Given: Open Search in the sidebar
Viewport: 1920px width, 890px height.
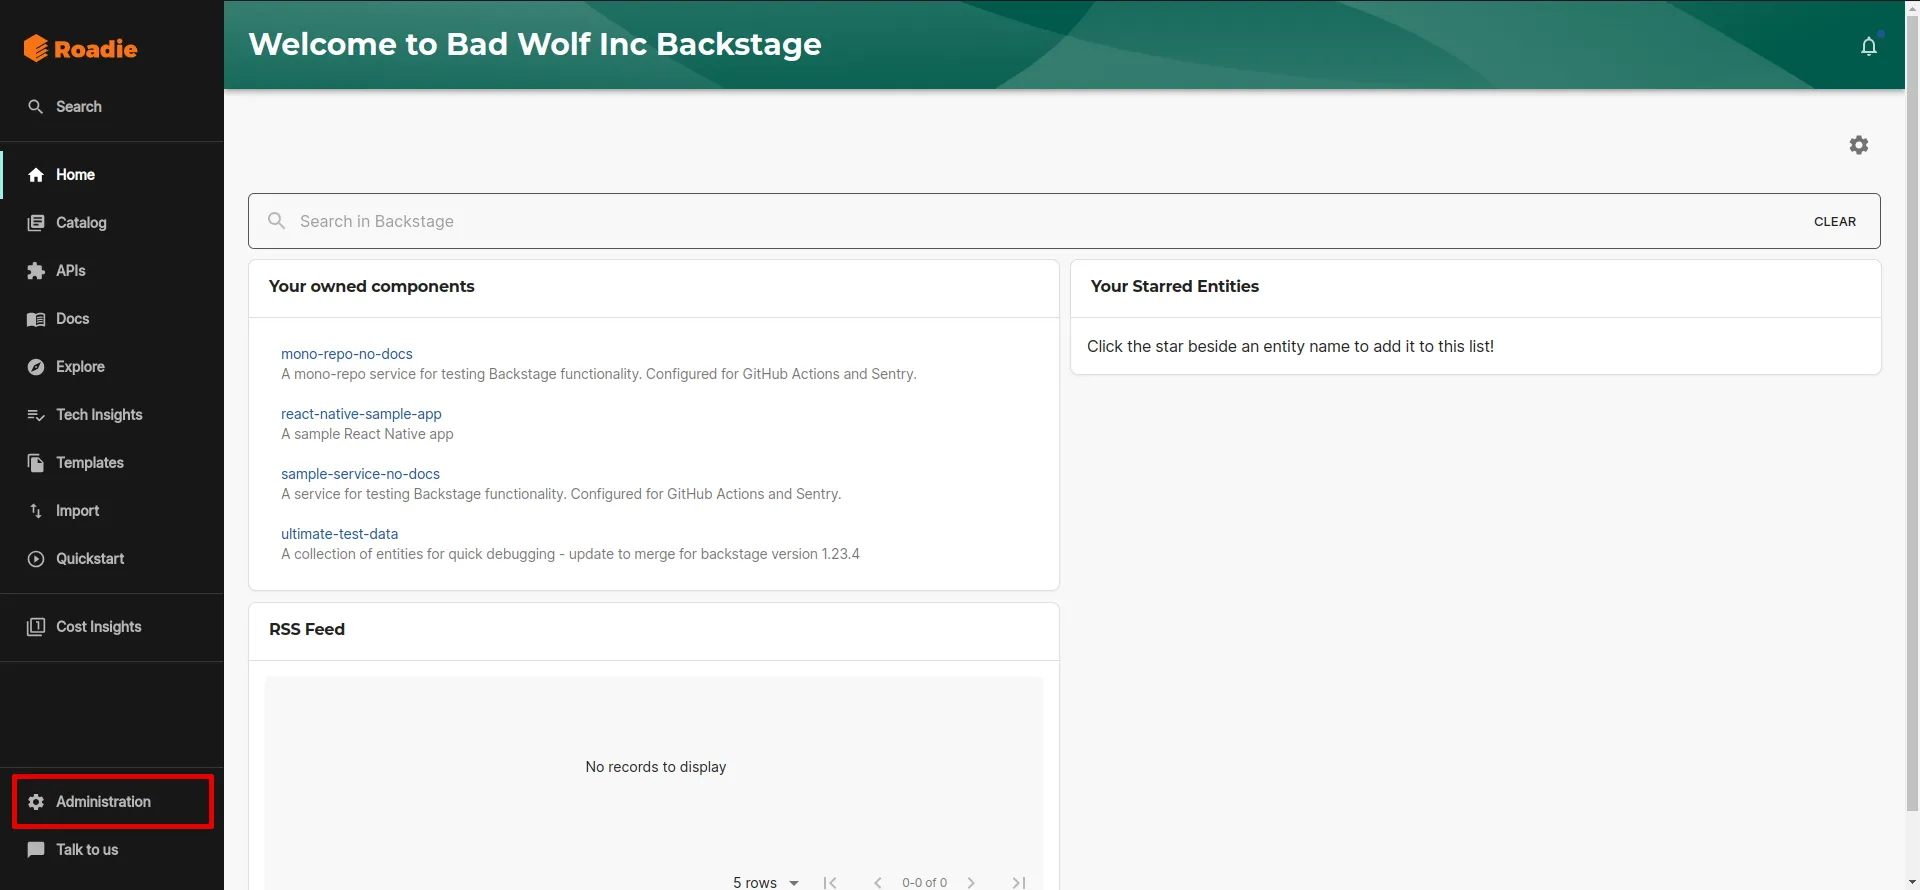Looking at the screenshot, I should (x=78, y=107).
